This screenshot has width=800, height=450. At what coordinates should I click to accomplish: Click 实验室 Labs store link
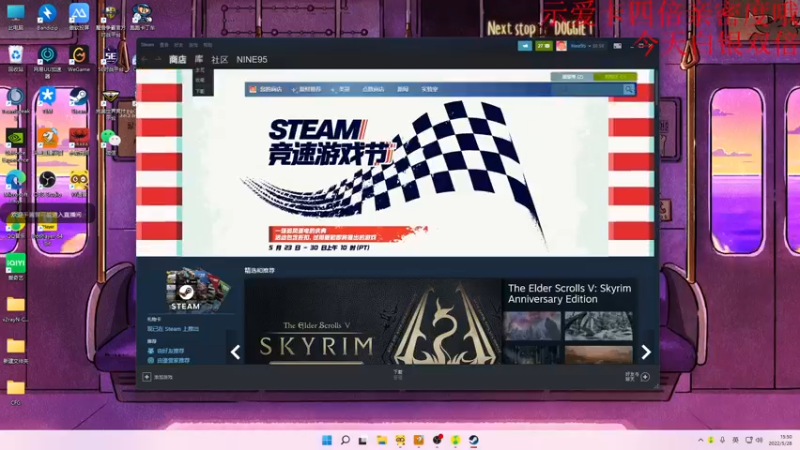click(430, 89)
